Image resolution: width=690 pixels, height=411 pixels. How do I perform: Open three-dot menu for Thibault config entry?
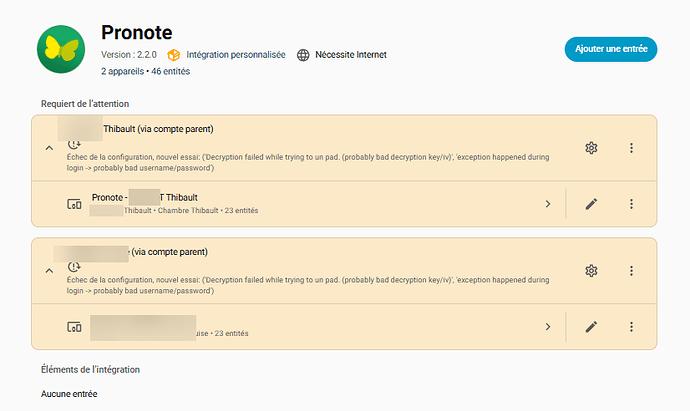(631, 148)
